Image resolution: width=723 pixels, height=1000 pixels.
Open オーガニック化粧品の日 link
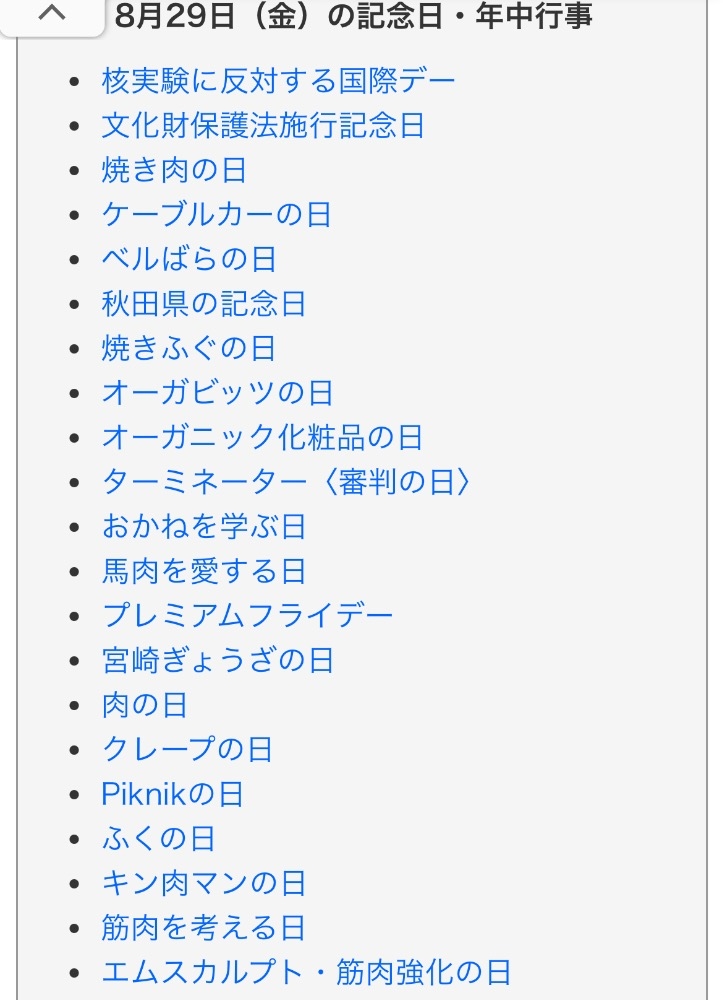[262, 437]
